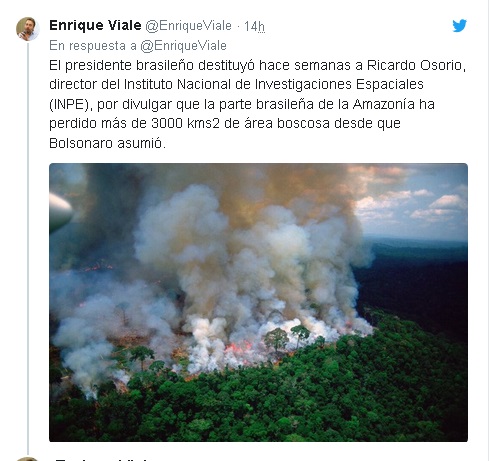
Task: Click the aircraft wing tip in the photo
Action: click(60, 212)
